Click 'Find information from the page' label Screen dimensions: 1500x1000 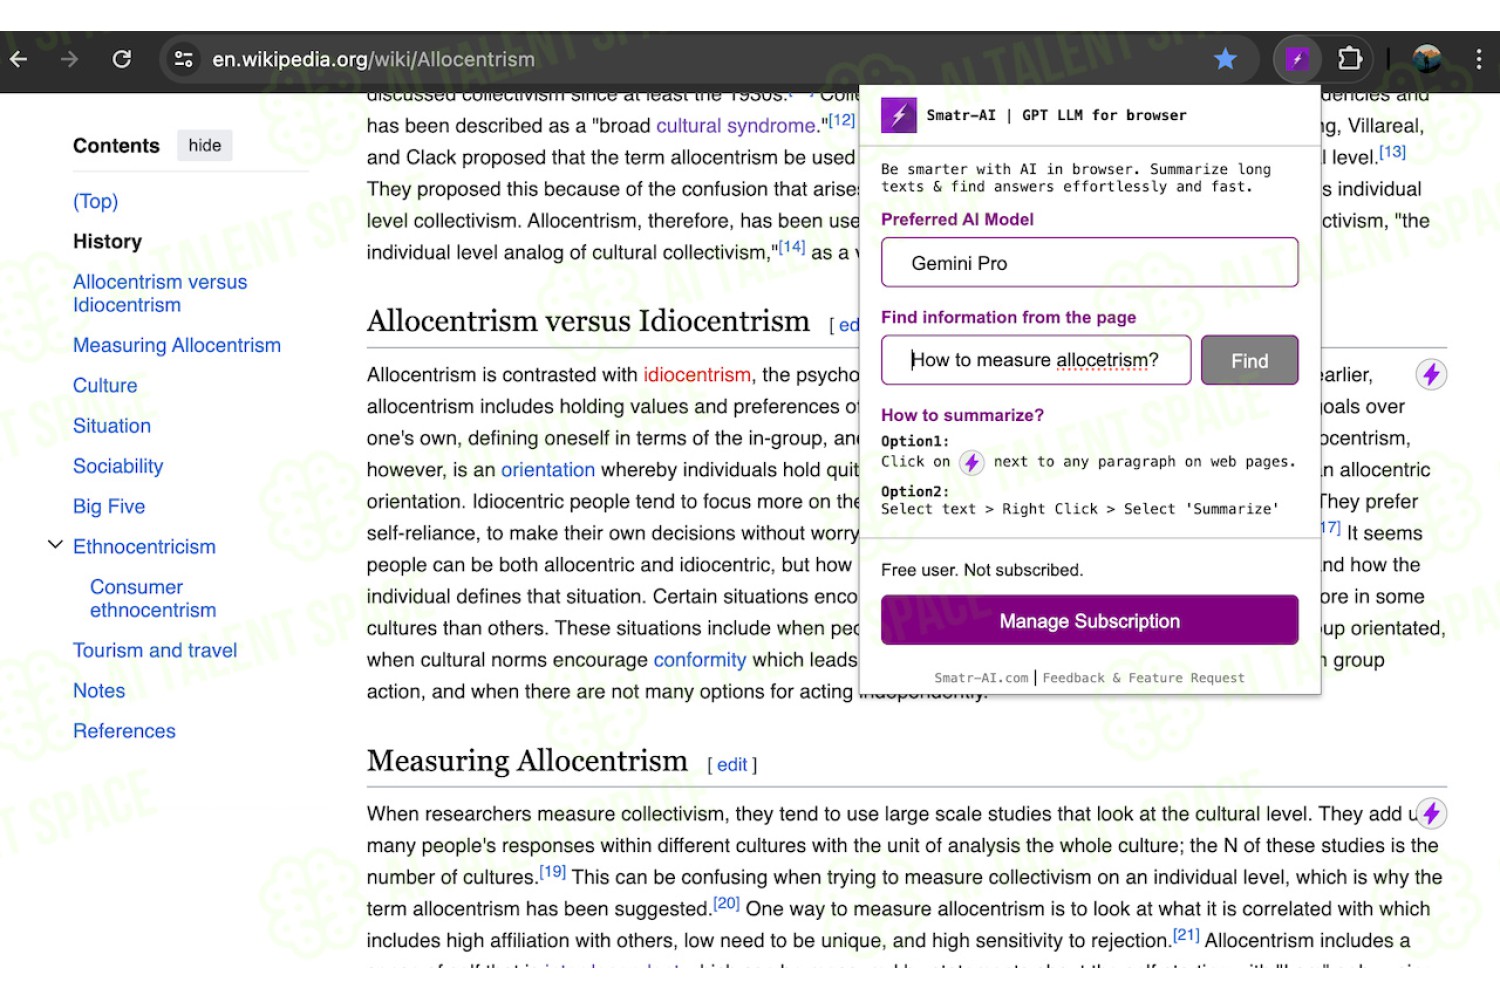1008,317
